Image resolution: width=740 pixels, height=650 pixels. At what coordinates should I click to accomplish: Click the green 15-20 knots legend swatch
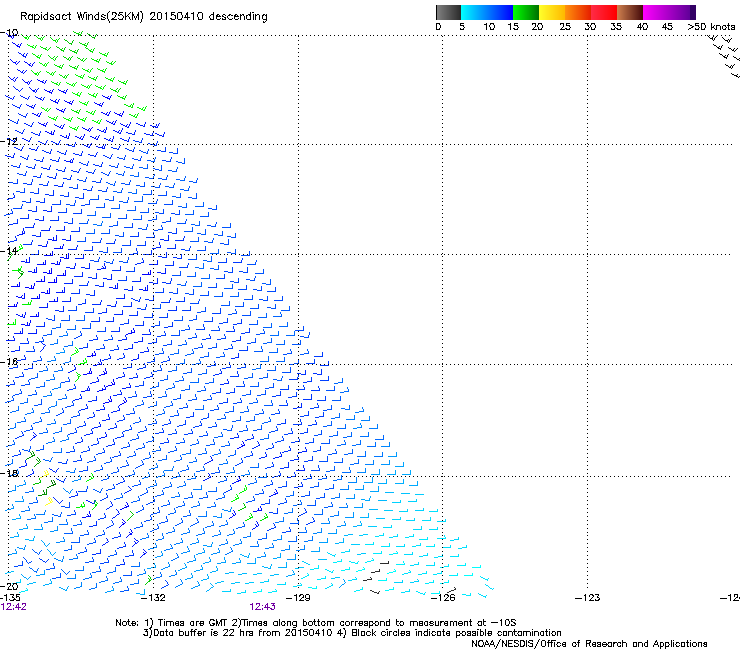pyautogui.click(x=526, y=12)
